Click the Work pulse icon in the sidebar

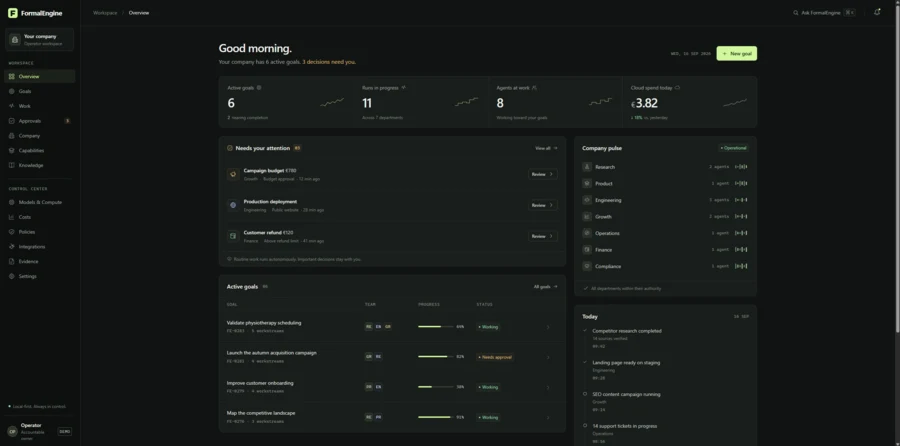click(12, 106)
